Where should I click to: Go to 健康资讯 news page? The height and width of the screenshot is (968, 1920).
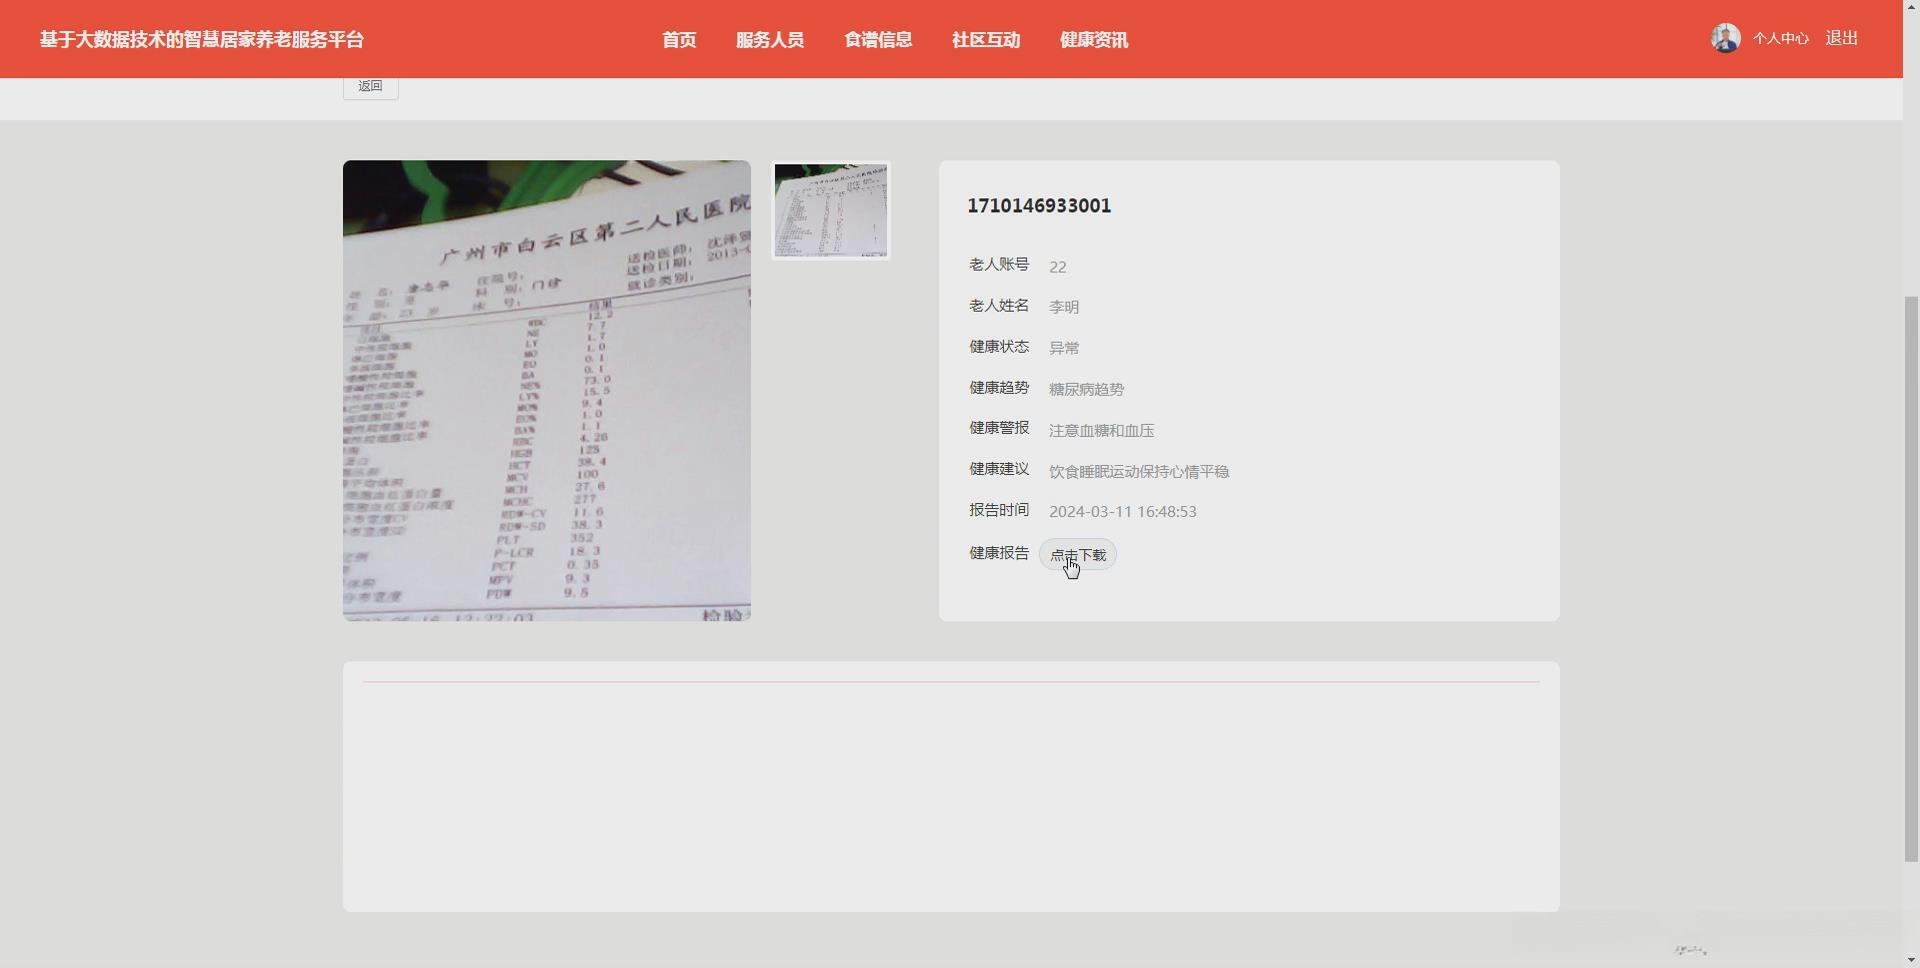[x=1093, y=40]
